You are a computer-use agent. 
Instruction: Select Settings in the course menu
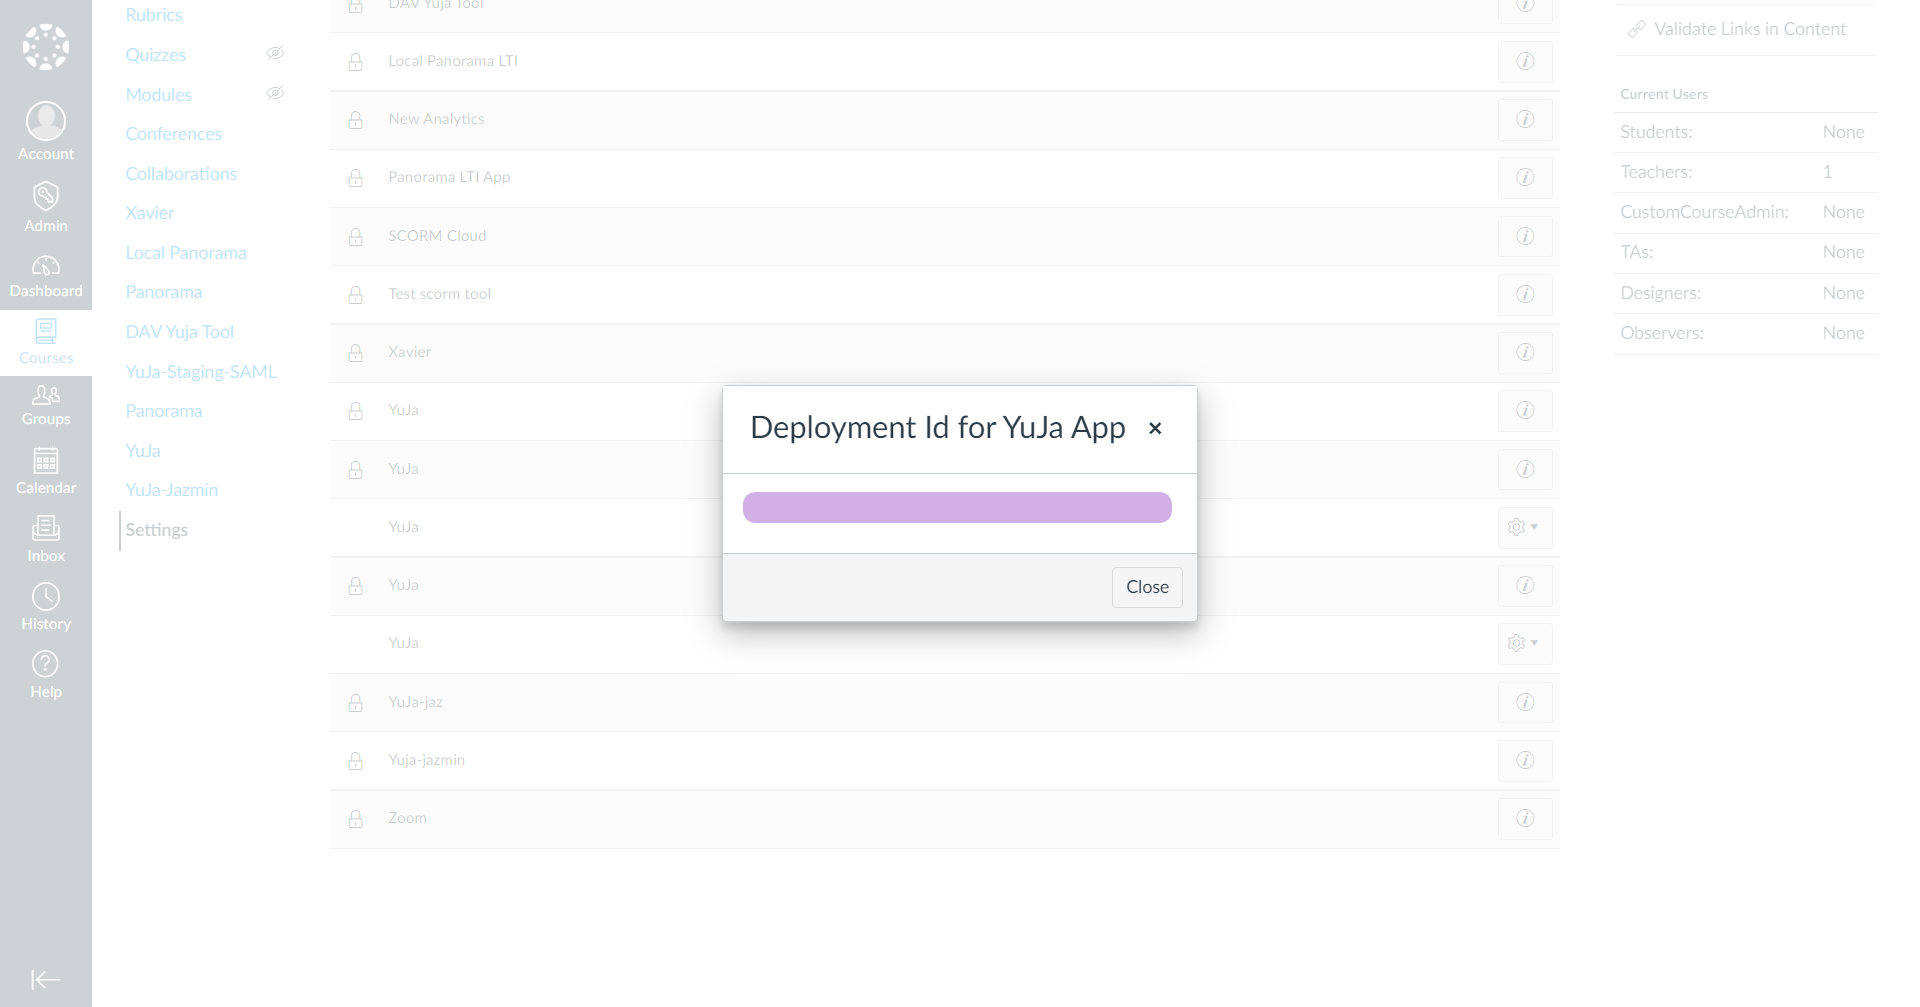click(157, 530)
